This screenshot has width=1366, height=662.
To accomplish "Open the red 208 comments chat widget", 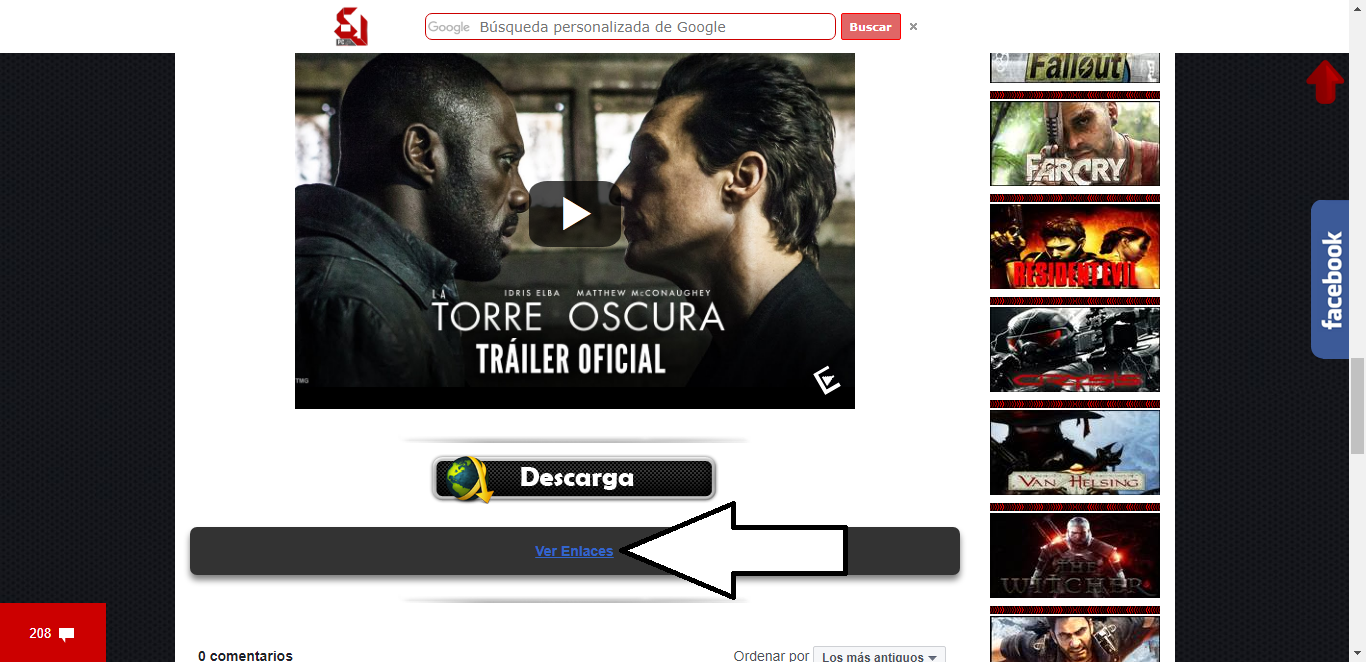I will click(52, 633).
